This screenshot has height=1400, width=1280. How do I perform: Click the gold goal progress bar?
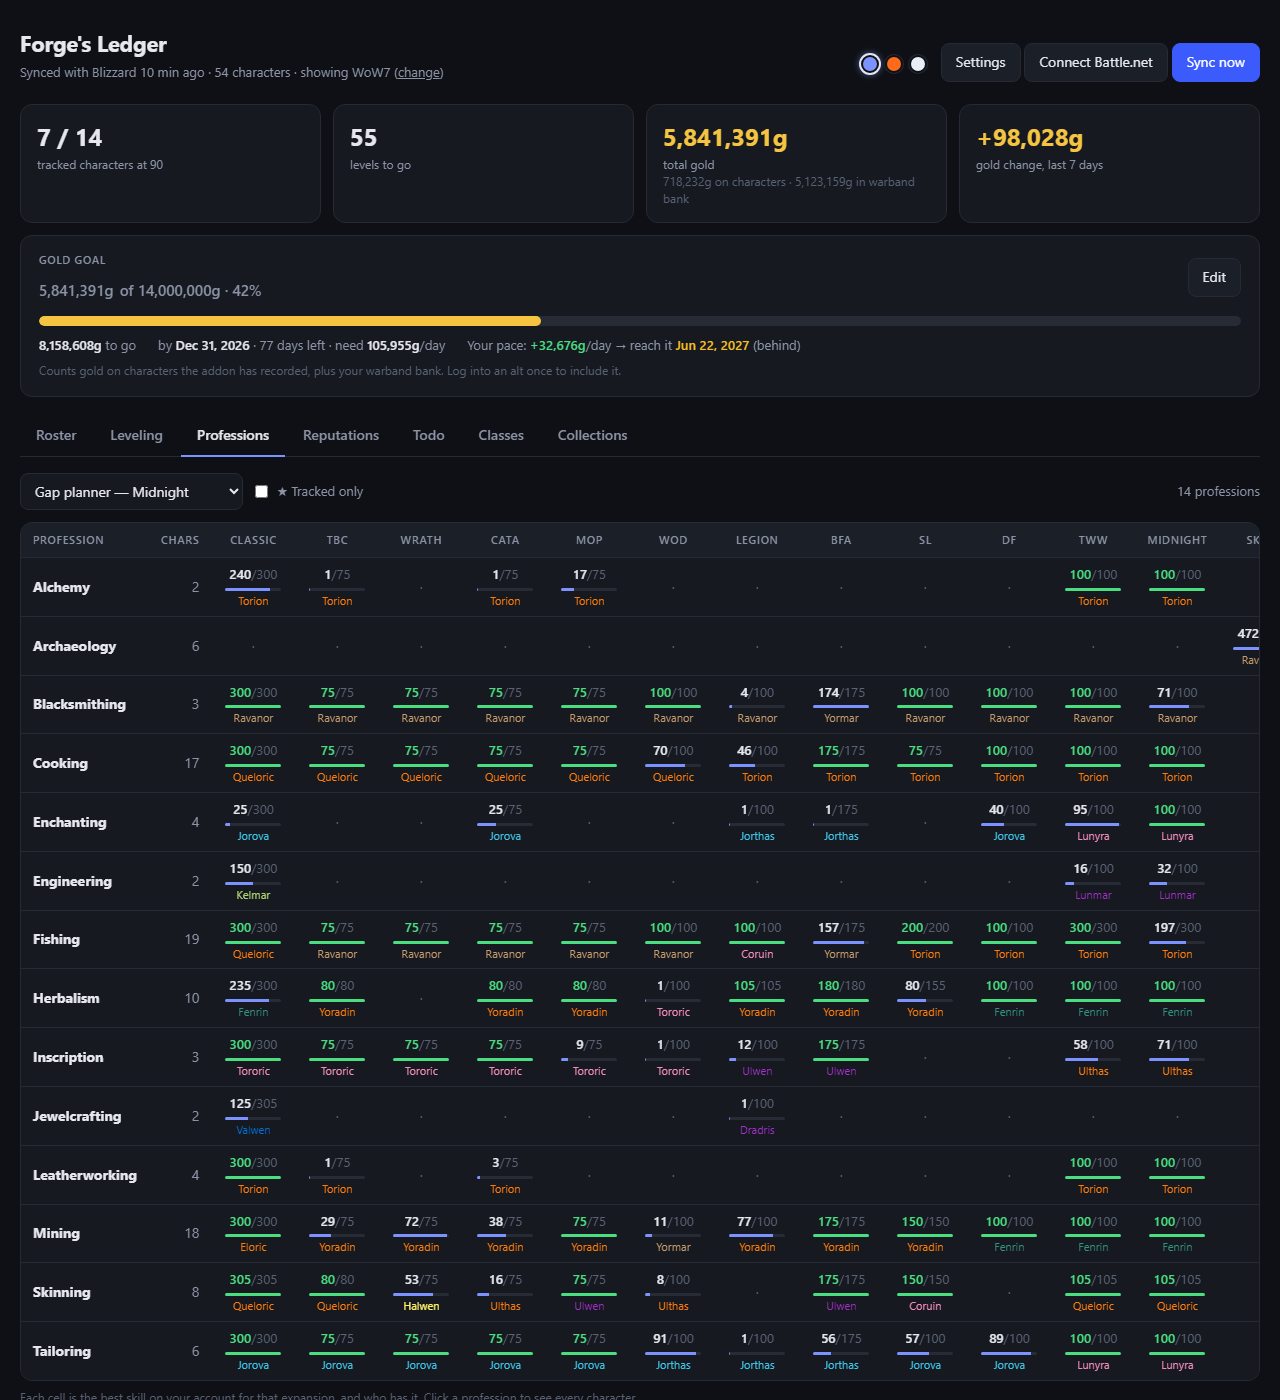[640, 321]
